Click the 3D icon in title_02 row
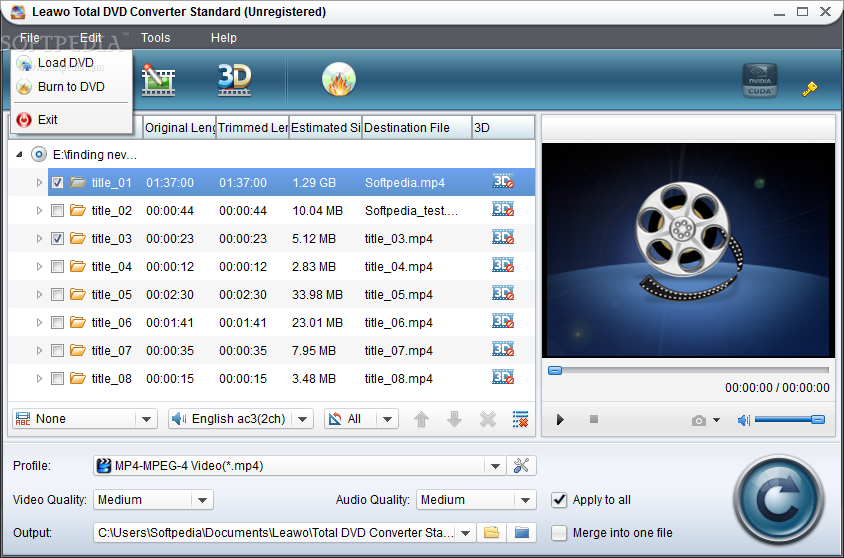844x558 pixels. pos(503,209)
